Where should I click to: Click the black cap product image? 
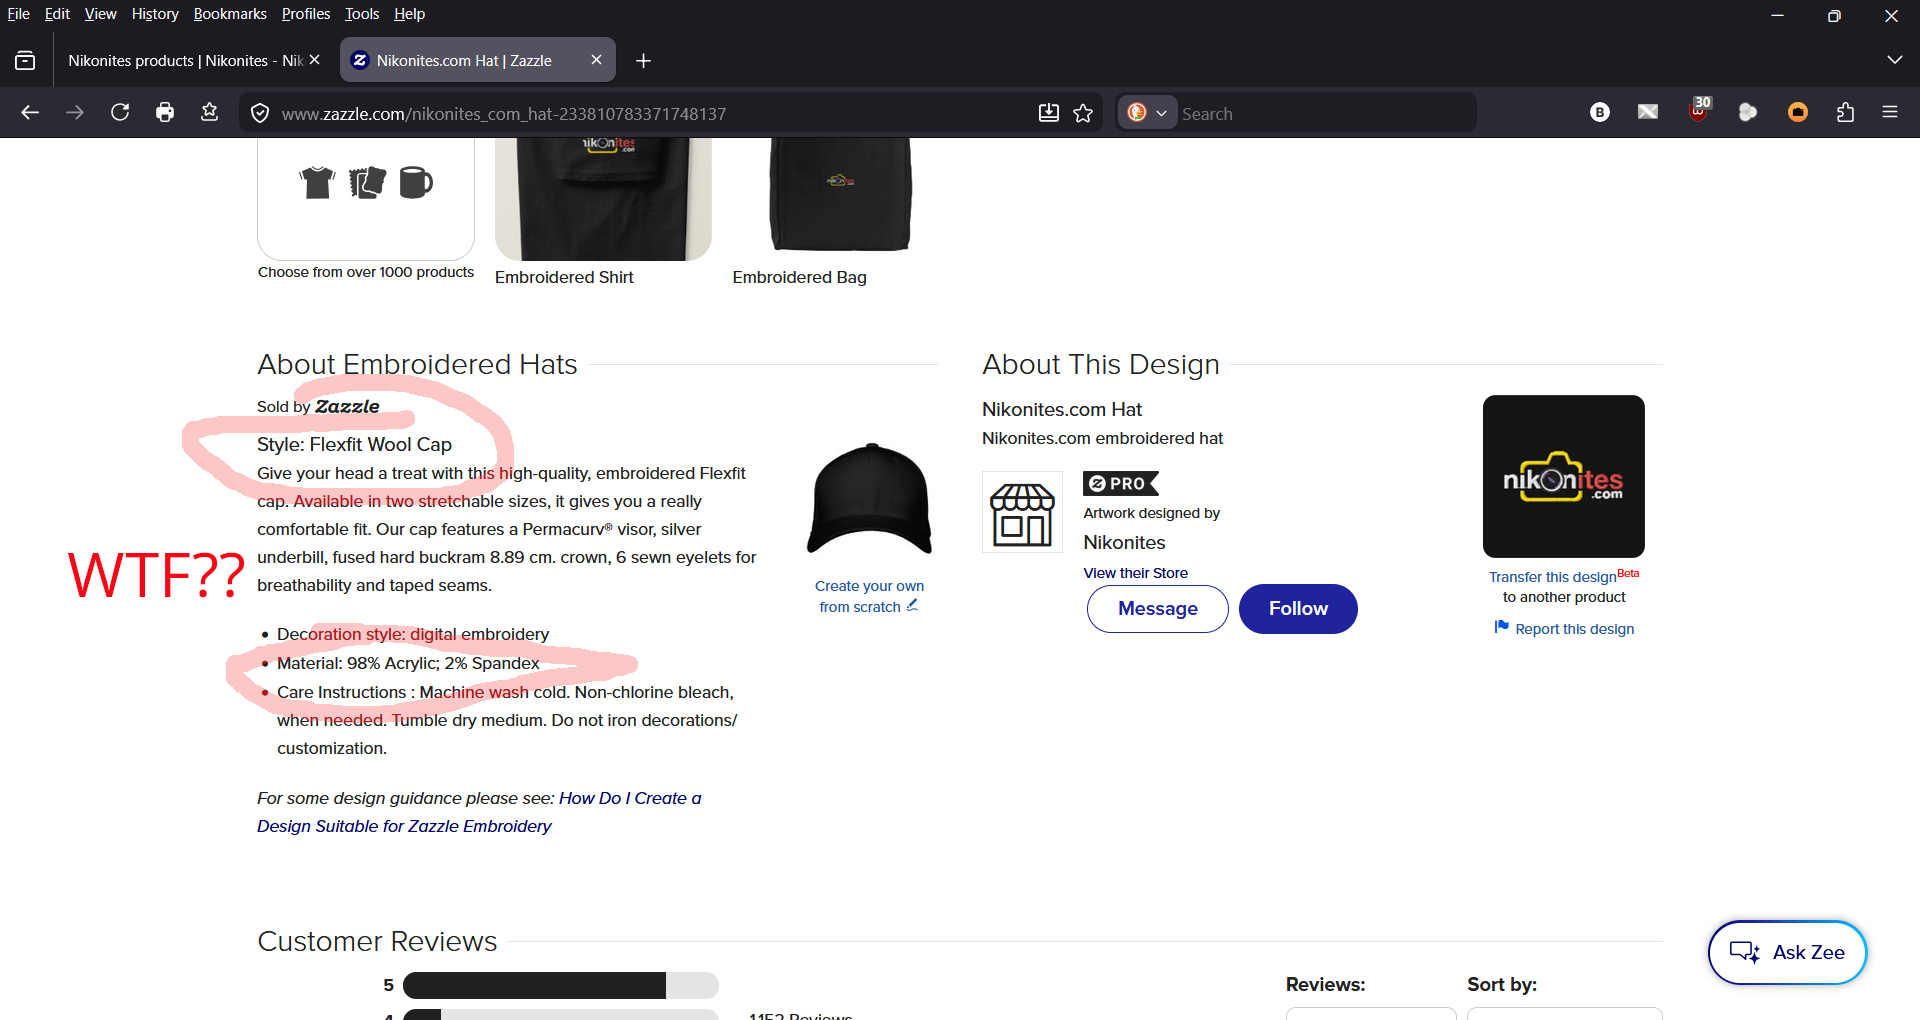point(869,499)
